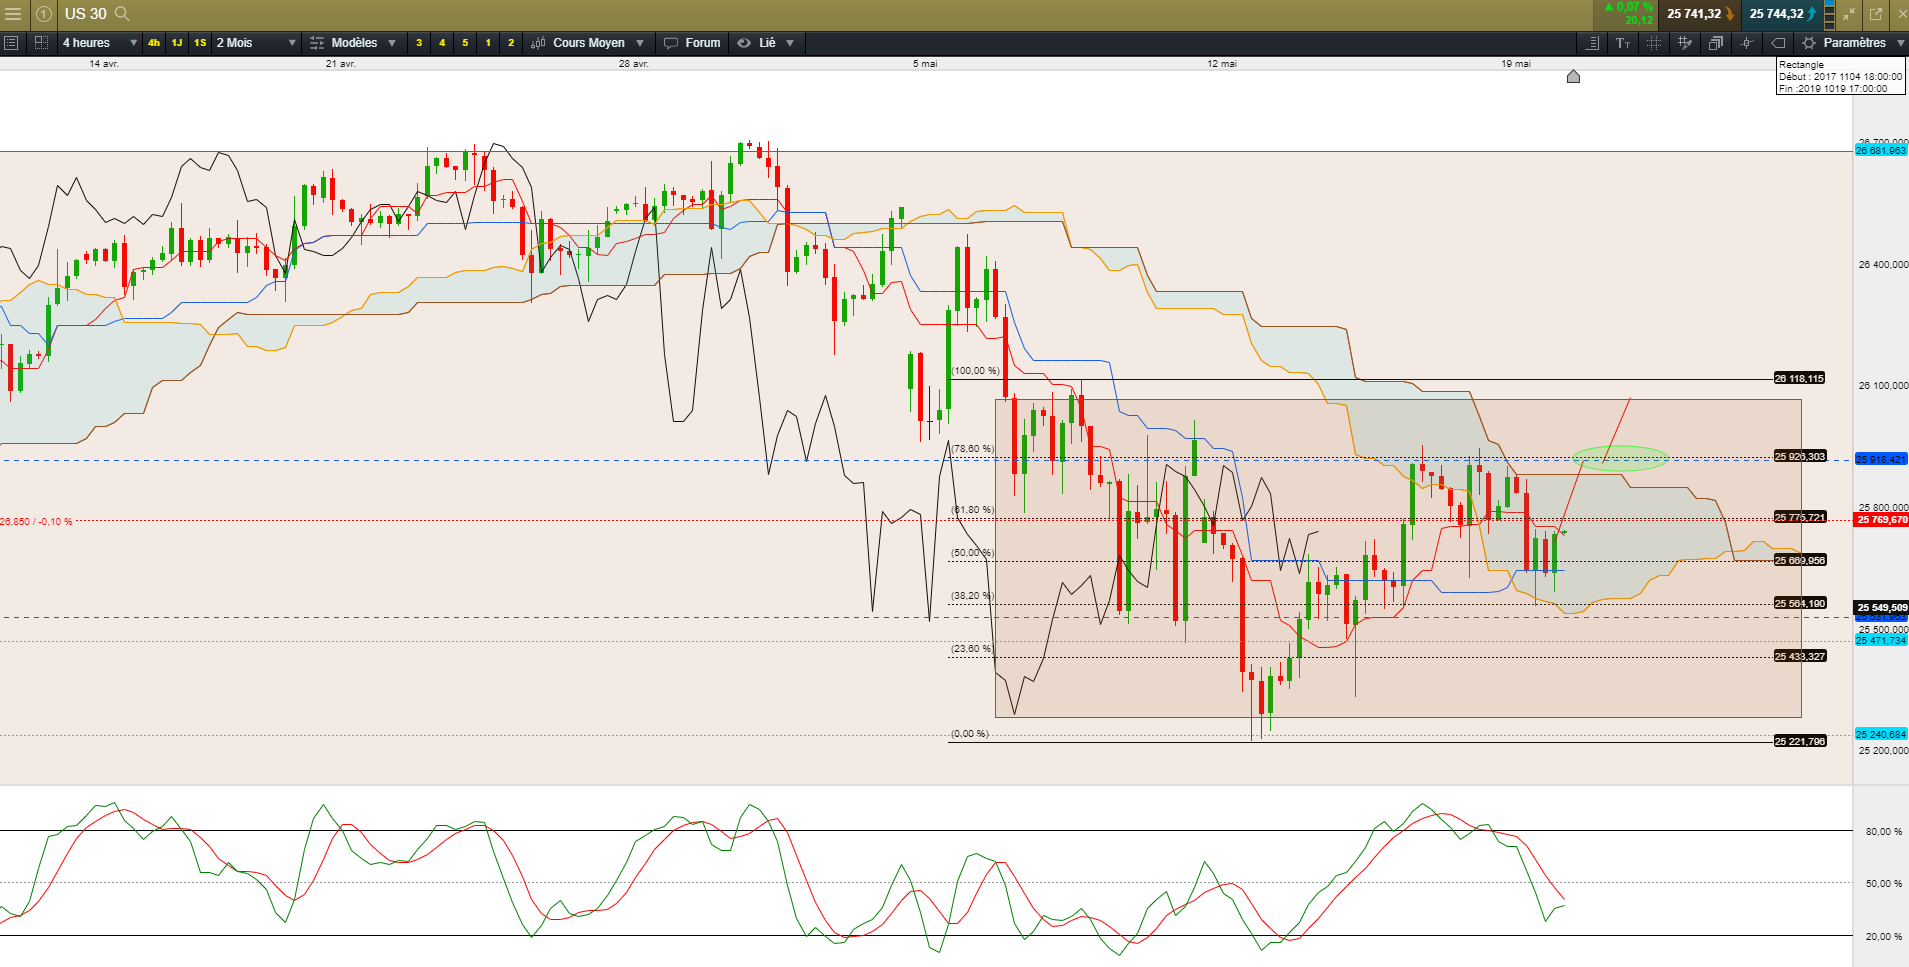
Task: Open the right-aligned list icon in the toolbar
Action: tap(1593, 43)
